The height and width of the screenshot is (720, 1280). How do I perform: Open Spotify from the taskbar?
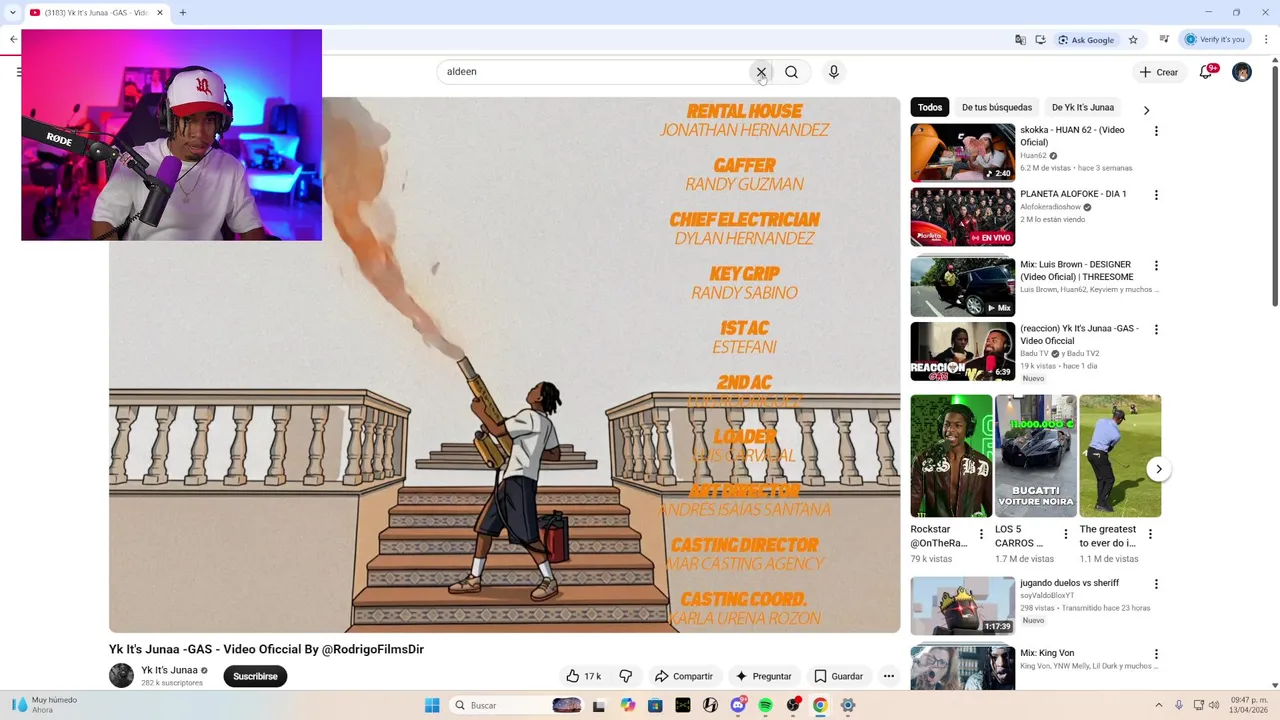pyautogui.click(x=765, y=705)
